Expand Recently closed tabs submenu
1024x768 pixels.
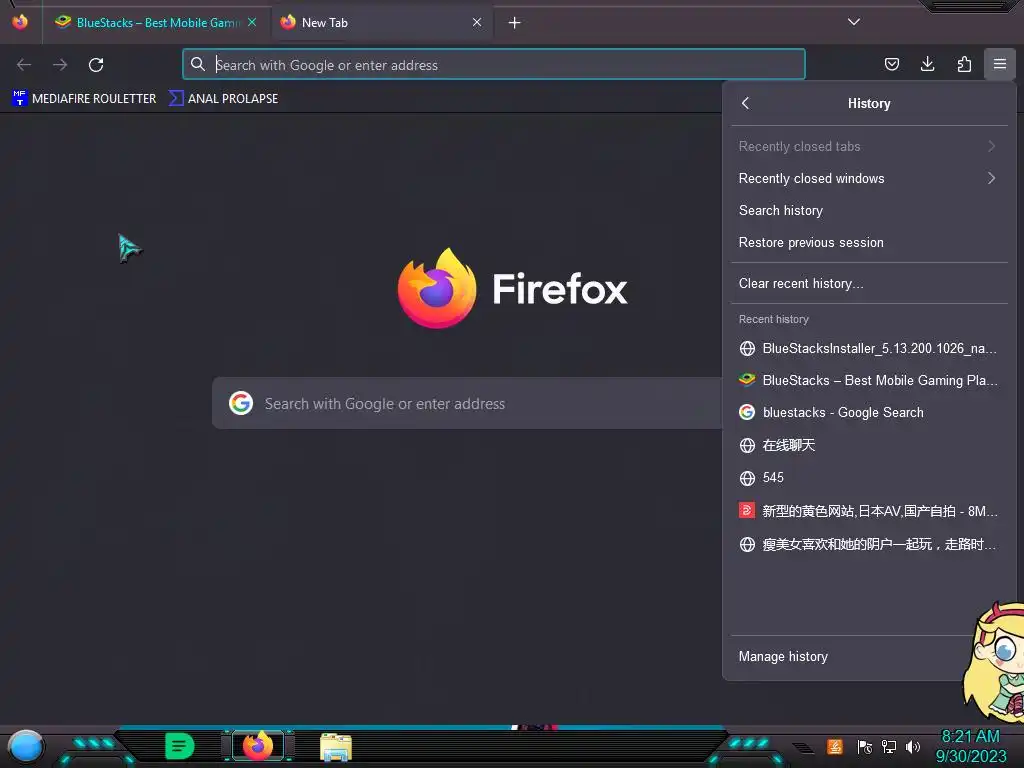tap(869, 146)
